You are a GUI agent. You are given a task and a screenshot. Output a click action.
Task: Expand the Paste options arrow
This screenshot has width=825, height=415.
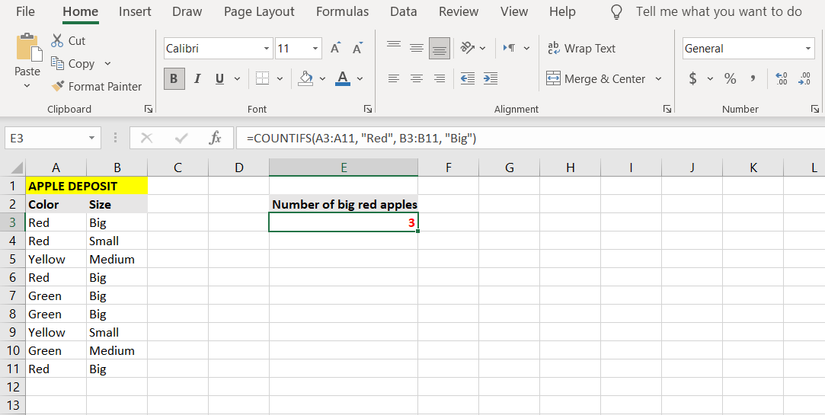pyautogui.click(x=27, y=85)
